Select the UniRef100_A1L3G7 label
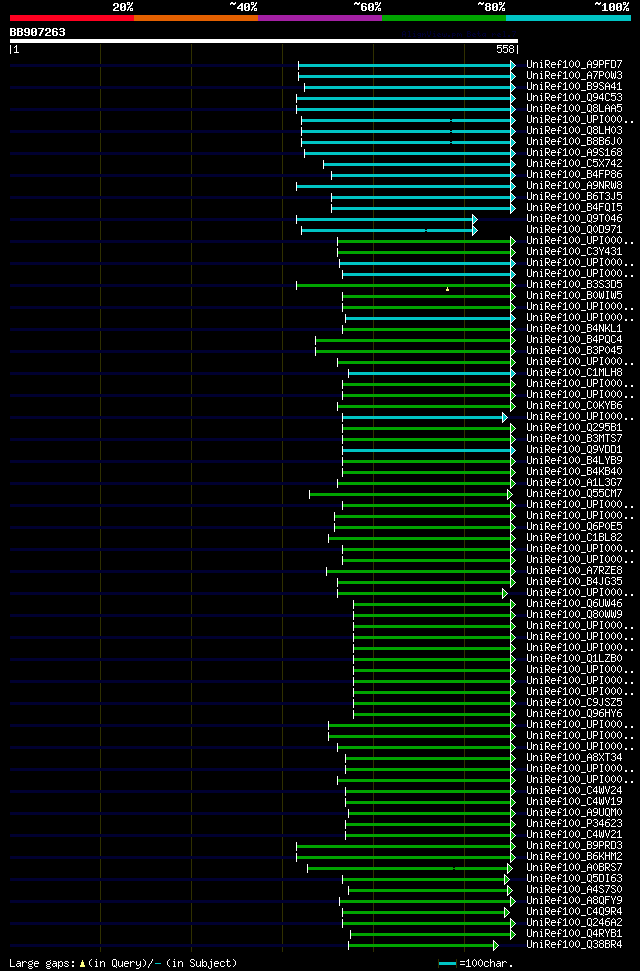The width and height of the screenshot is (640, 971). (x=574, y=483)
